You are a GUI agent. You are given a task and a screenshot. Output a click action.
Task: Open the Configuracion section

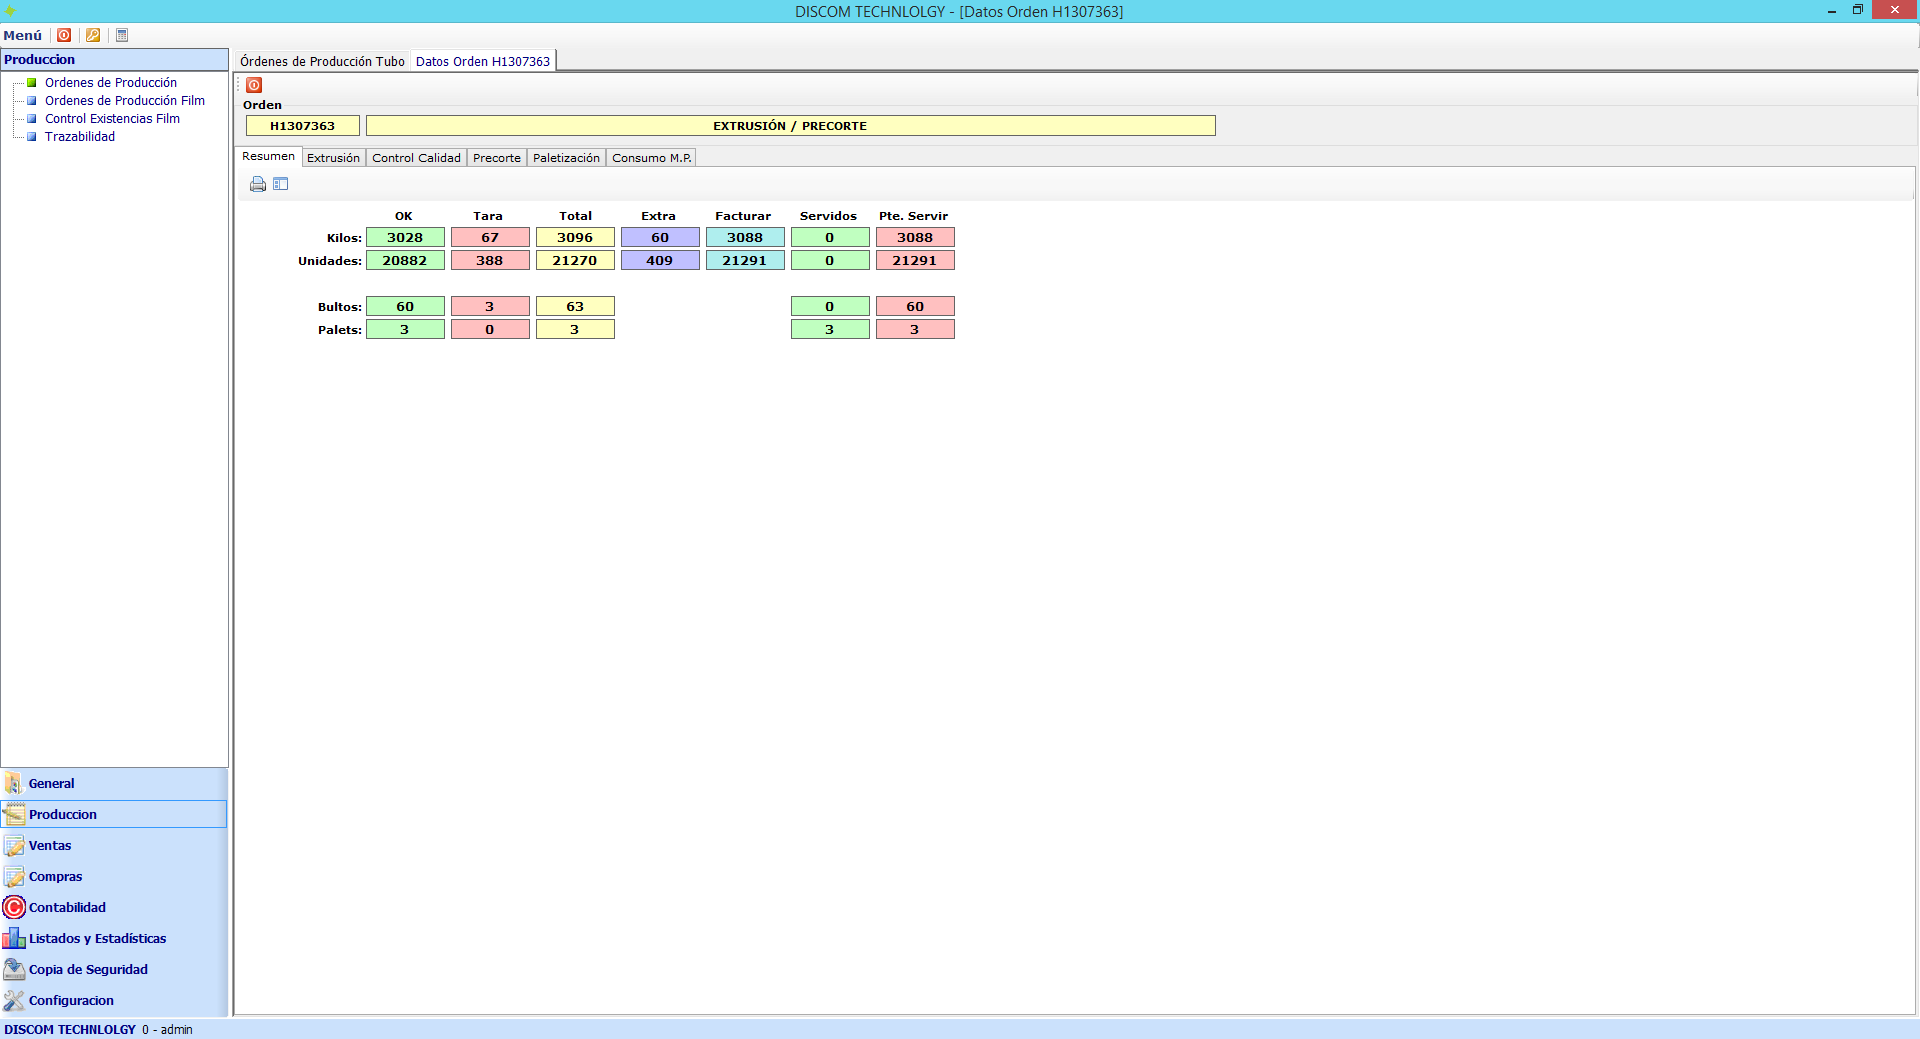pos(71,1000)
